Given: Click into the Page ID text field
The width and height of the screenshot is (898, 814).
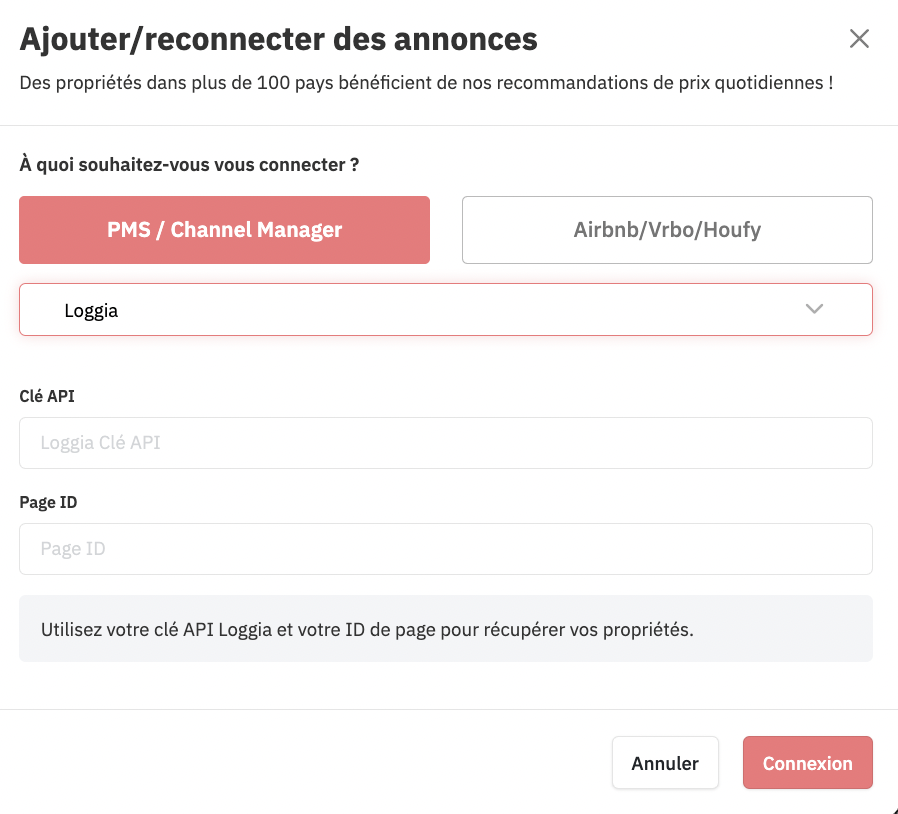Looking at the screenshot, I should pyautogui.click(x=445, y=549).
